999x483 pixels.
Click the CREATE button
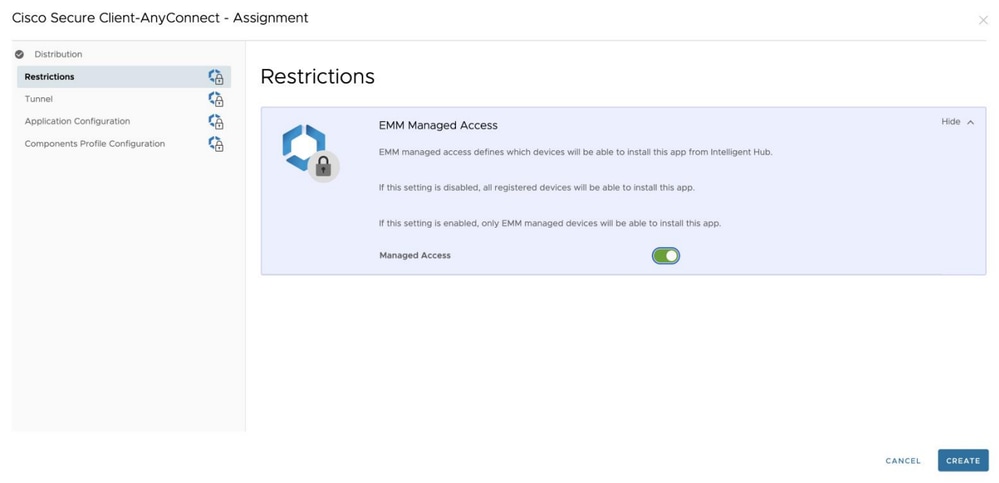pyautogui.click(x=963, y=460)
